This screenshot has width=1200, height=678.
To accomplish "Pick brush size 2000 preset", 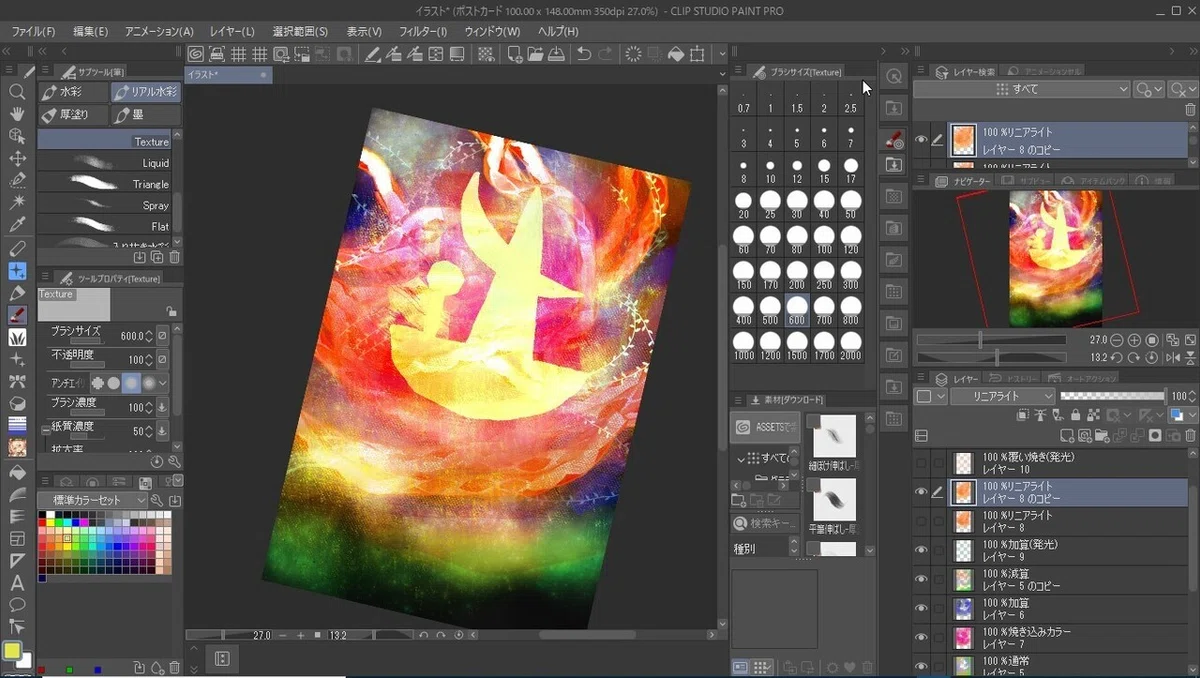I will (850, 346).
